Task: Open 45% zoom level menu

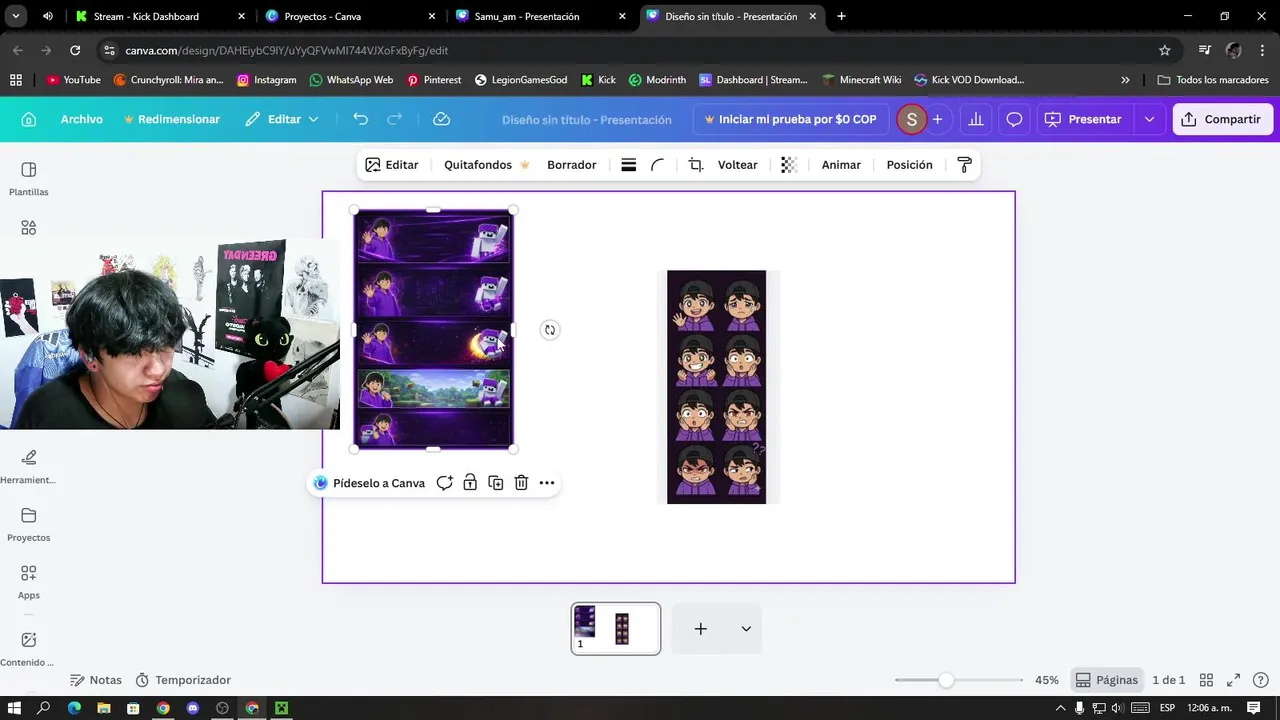Action: (1047, 680)
